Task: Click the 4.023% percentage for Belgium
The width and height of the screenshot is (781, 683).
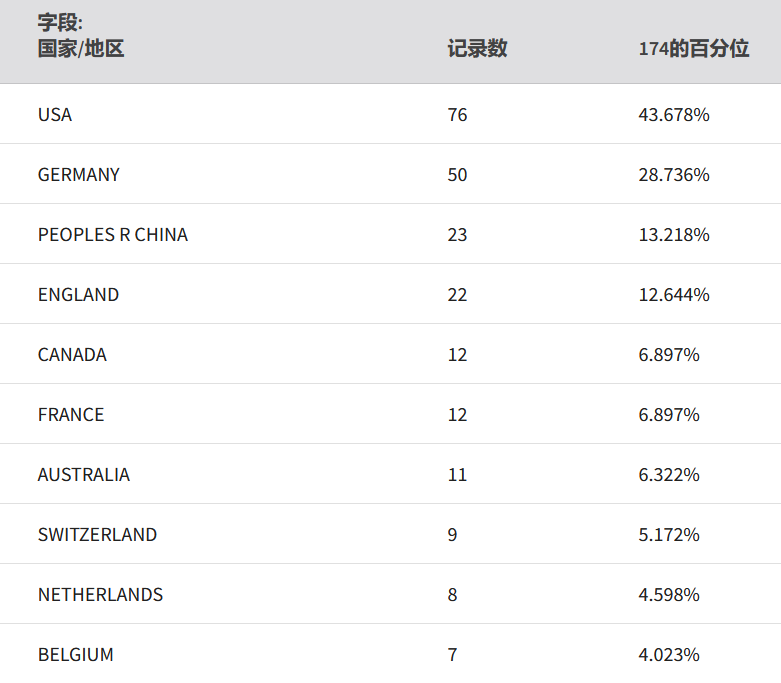Action: click(669, 655)
